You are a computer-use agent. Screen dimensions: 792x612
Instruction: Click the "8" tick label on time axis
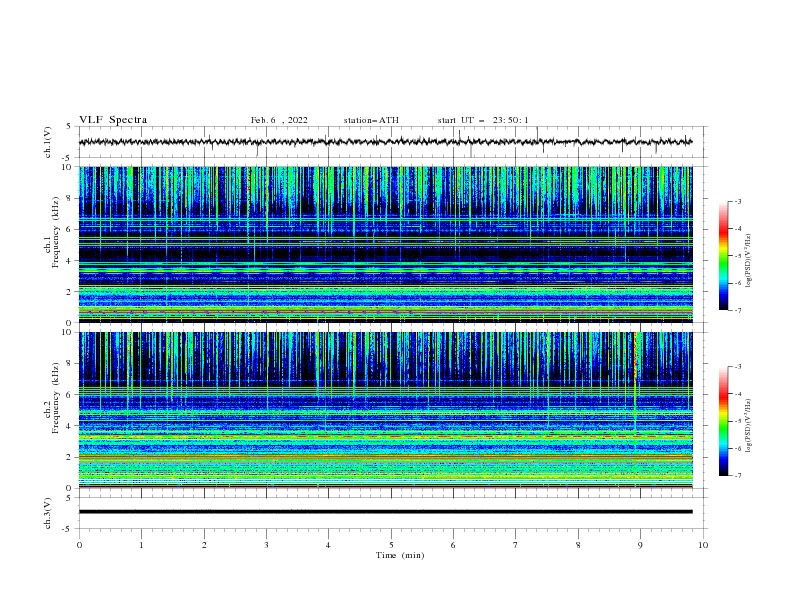click(x=578, y=545)
